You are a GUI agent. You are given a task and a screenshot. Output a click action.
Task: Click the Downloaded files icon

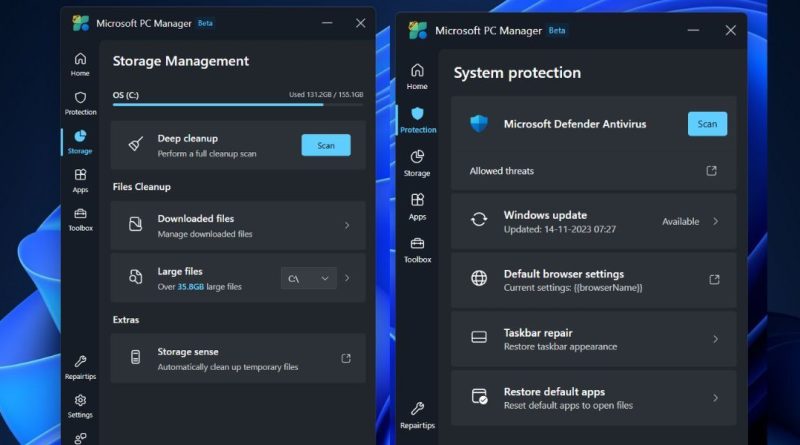click(135, 224)
